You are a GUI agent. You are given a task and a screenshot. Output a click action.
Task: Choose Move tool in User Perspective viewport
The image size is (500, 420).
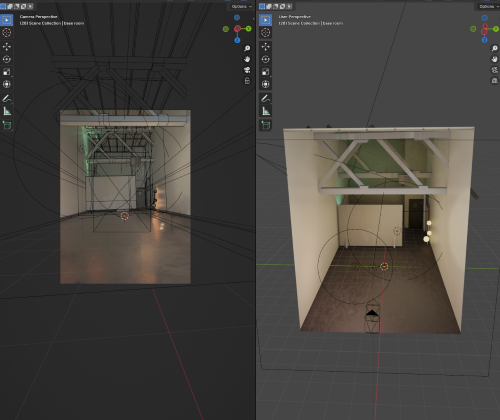pyautogui.click(x=265, y=47)
